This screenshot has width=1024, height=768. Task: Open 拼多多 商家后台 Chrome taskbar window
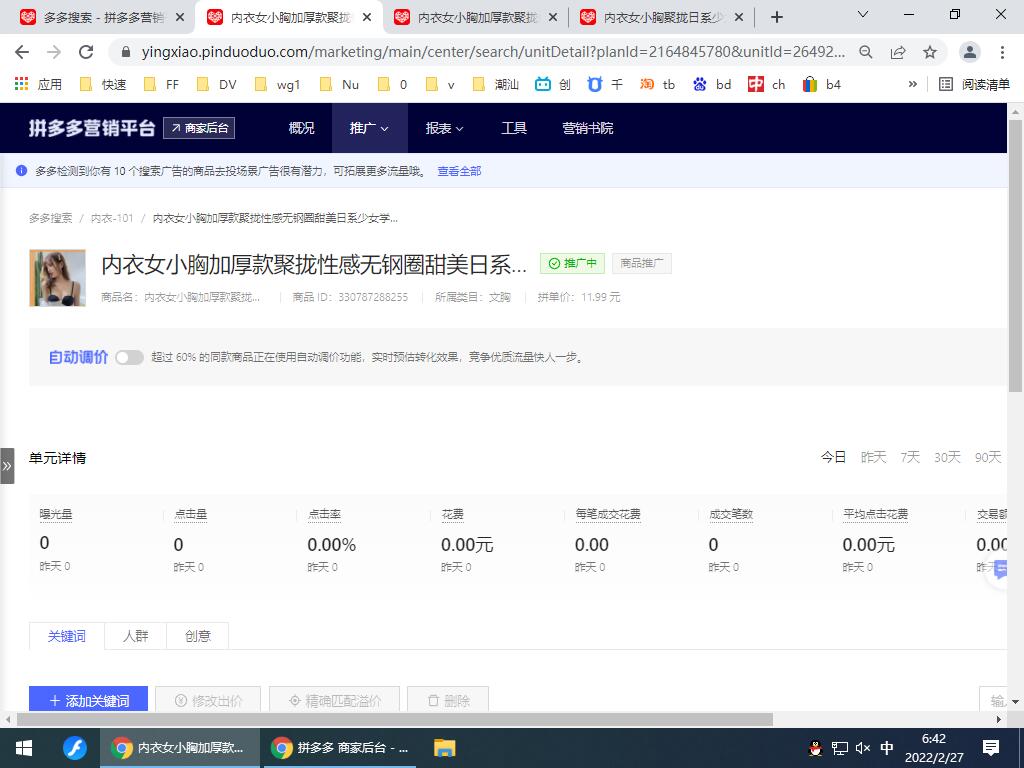coord(338,748)
